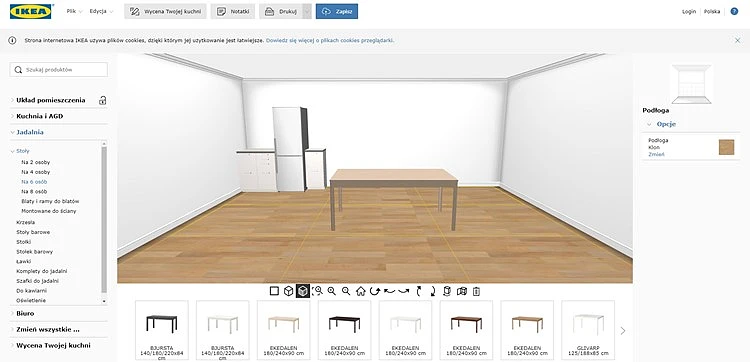Select 'Na 8 osób' tables
The image size is (750, 362).
point(34,191)
